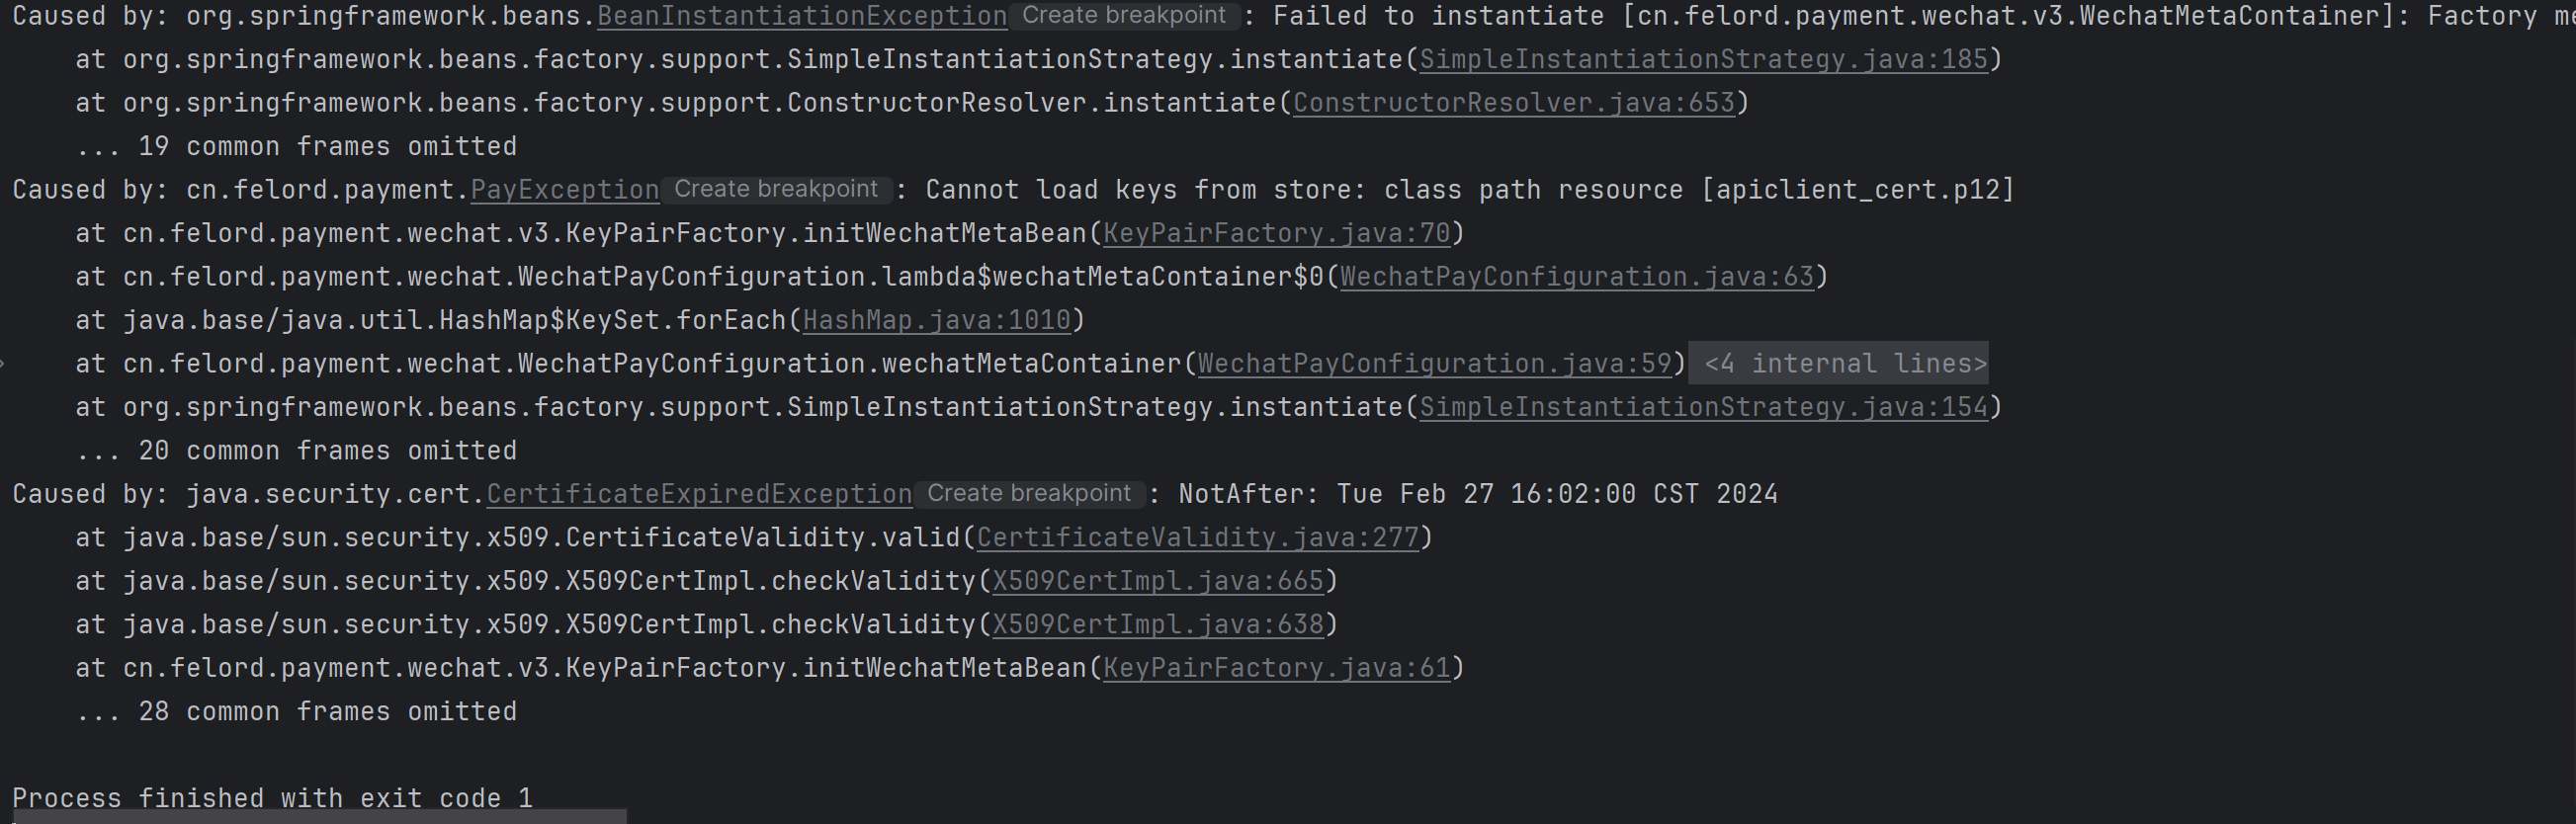Open SimpleInstantiationStrategy.java:185 link
2576x824 pixels.
pos(1703,60)
